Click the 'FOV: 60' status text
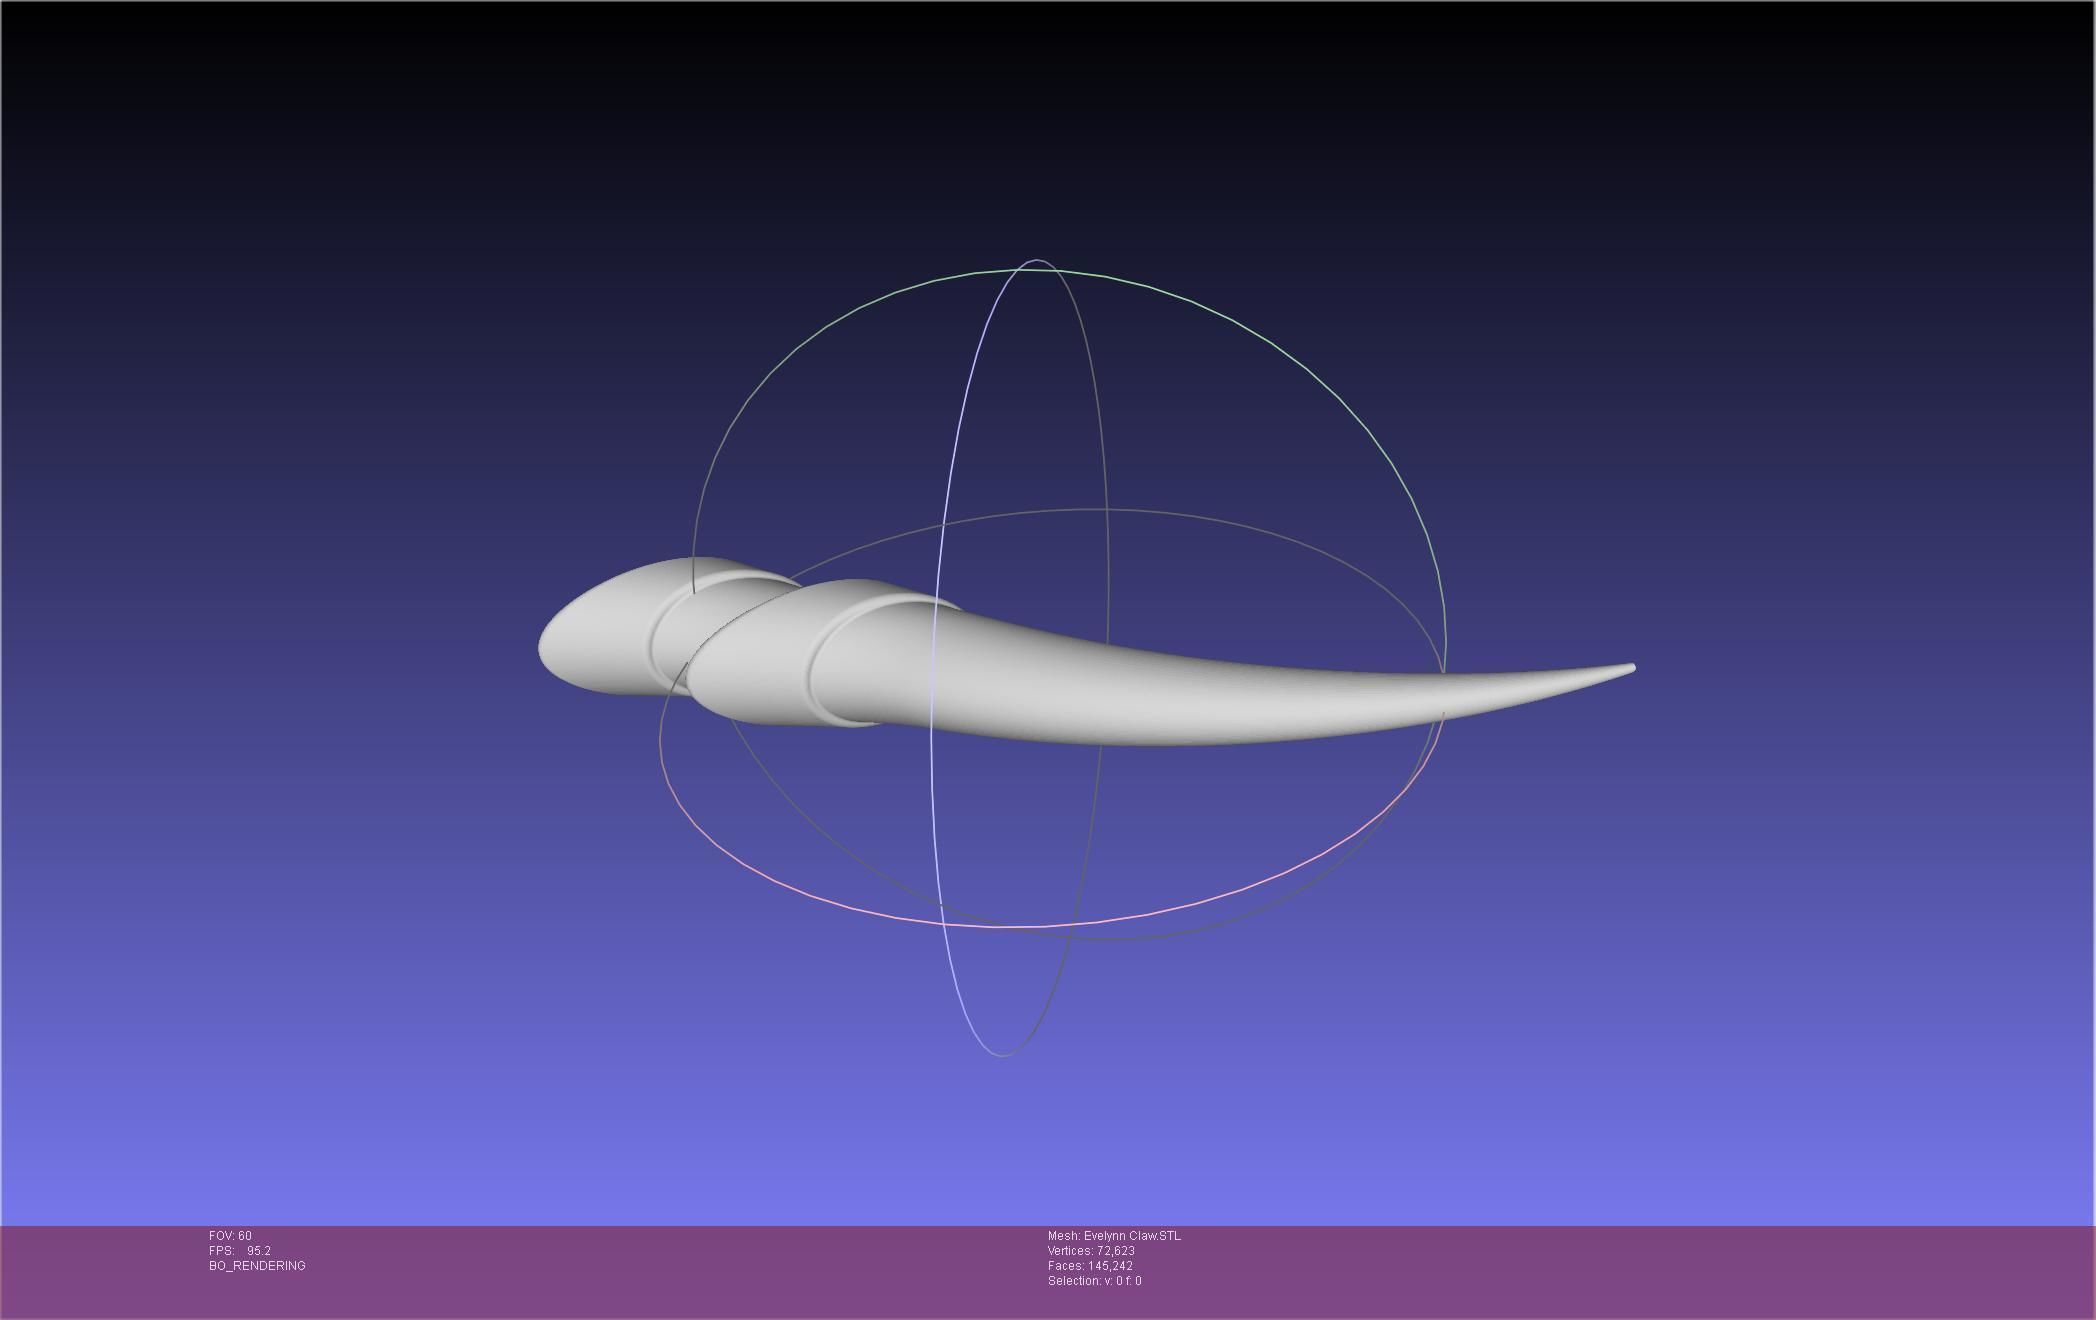The height and width of the screenshot is (1320, 2096). coord(230,1236)
